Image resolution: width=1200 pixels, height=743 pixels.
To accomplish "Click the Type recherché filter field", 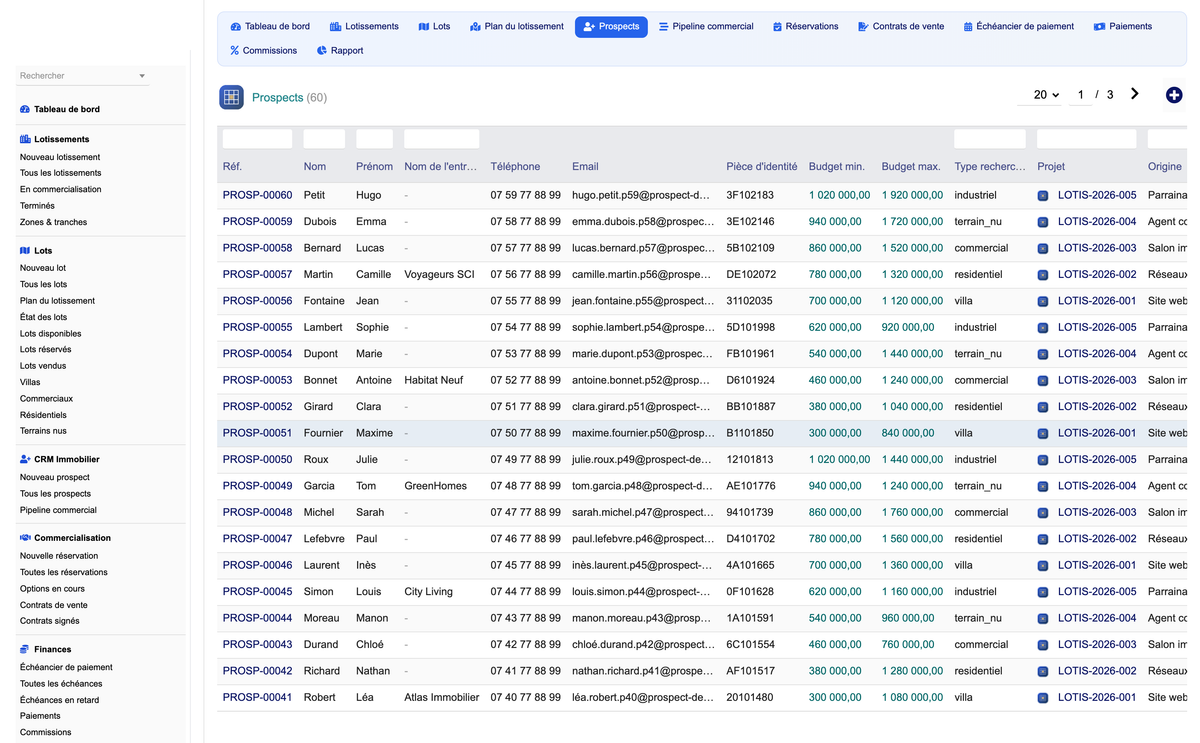I will tap(990, 139).
